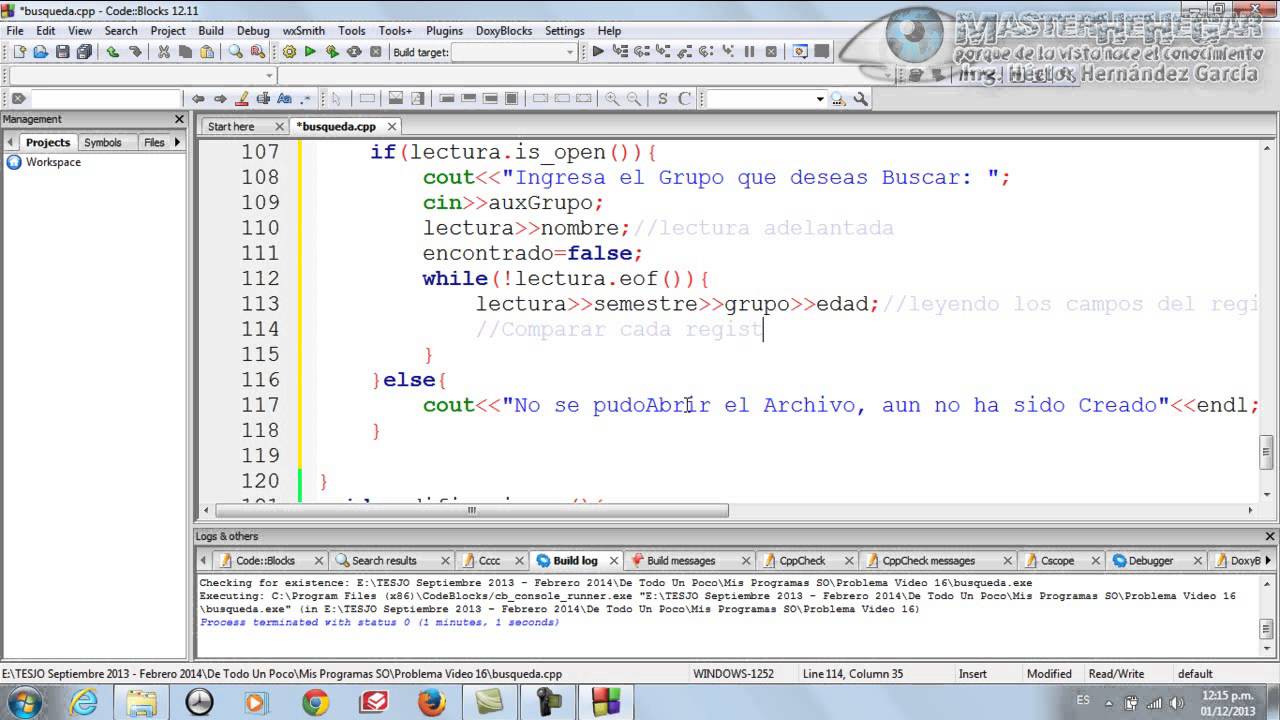Click the Windows Start button
Image resolution: width=1280 pixels, height=720 pixels.
point(22,702)
